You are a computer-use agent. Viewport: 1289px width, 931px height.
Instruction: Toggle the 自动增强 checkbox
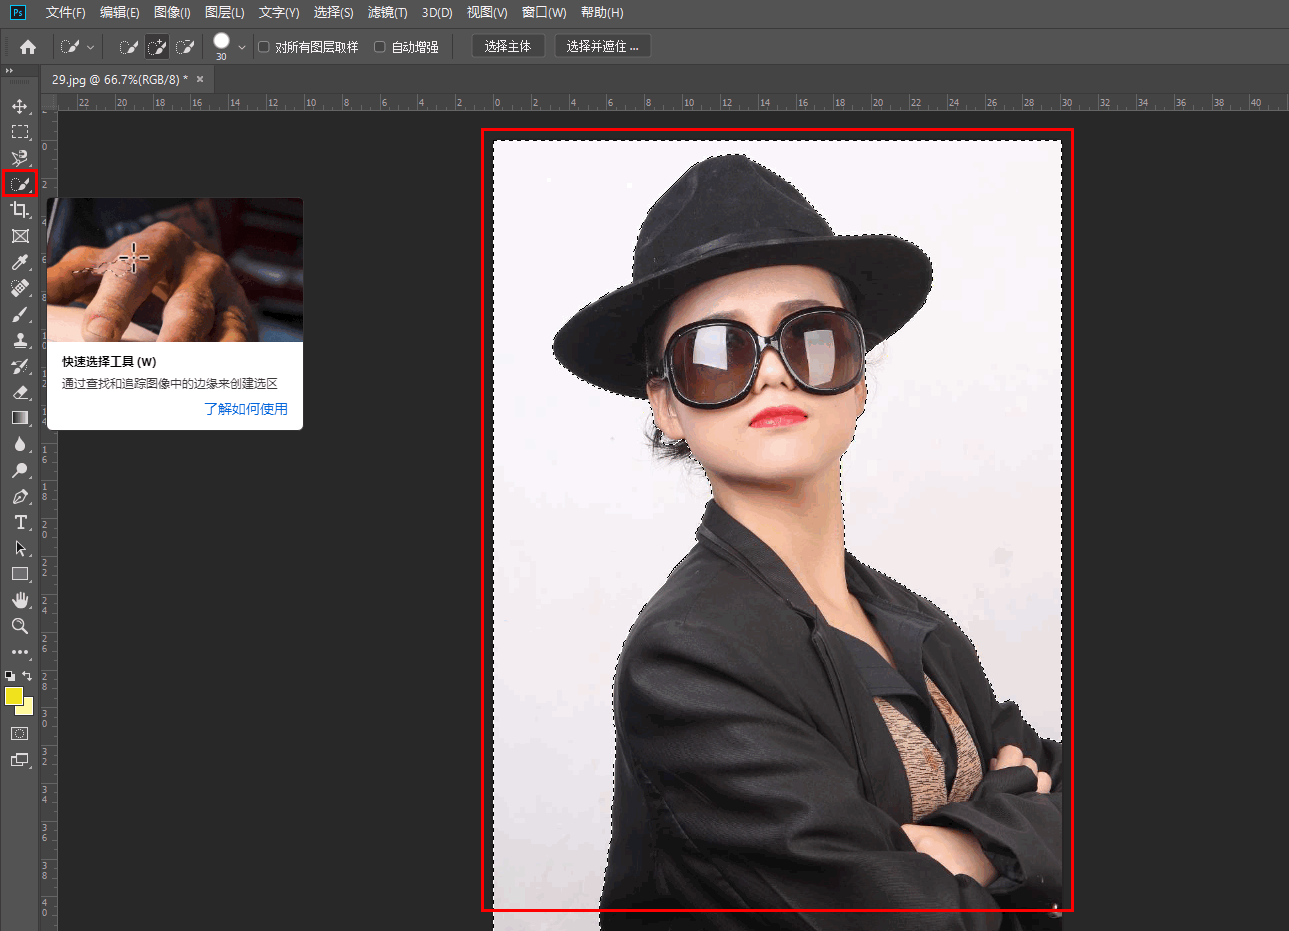380,47
